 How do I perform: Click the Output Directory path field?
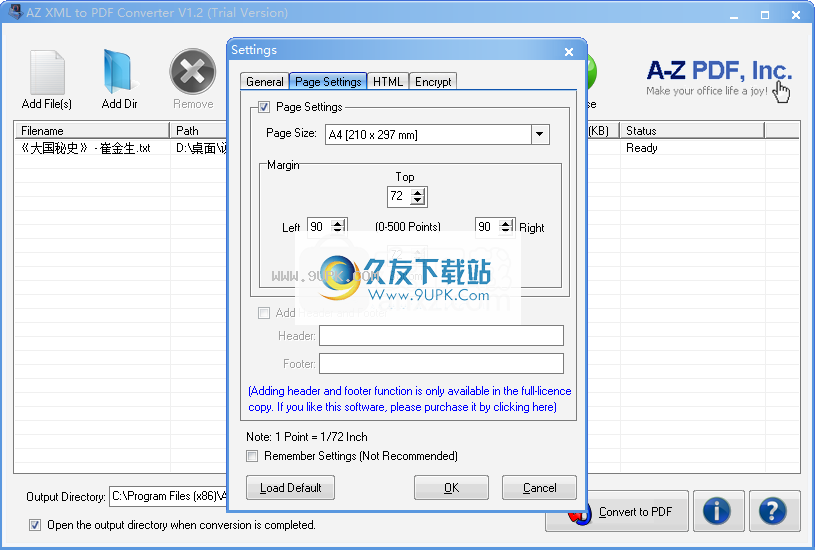[169, 496]
